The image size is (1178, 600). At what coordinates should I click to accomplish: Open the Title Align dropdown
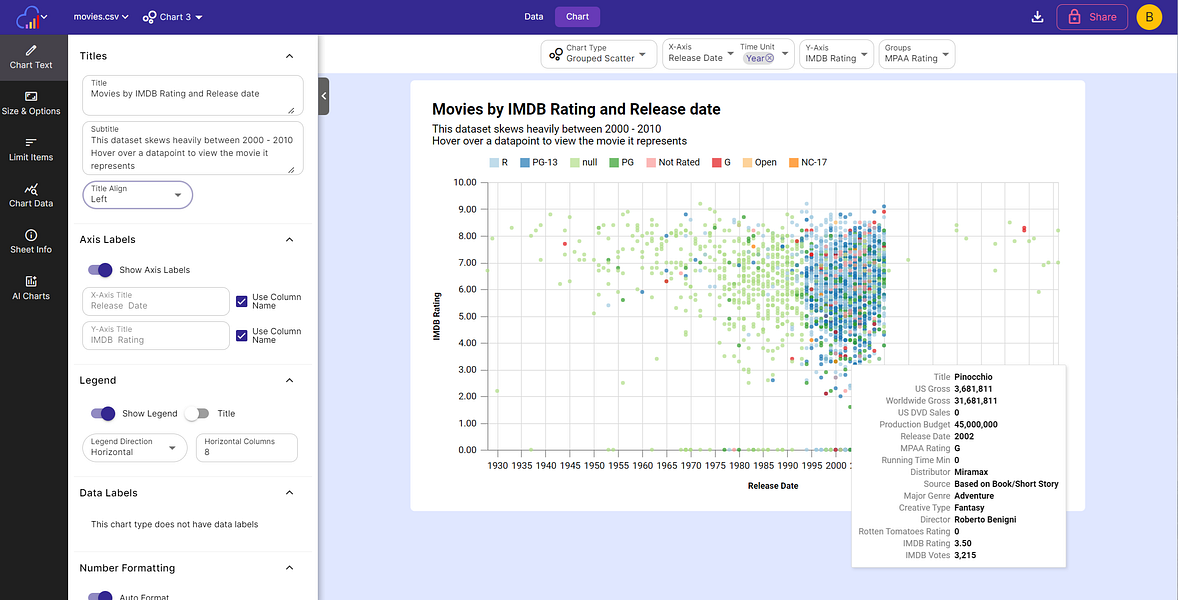[137, 194]
